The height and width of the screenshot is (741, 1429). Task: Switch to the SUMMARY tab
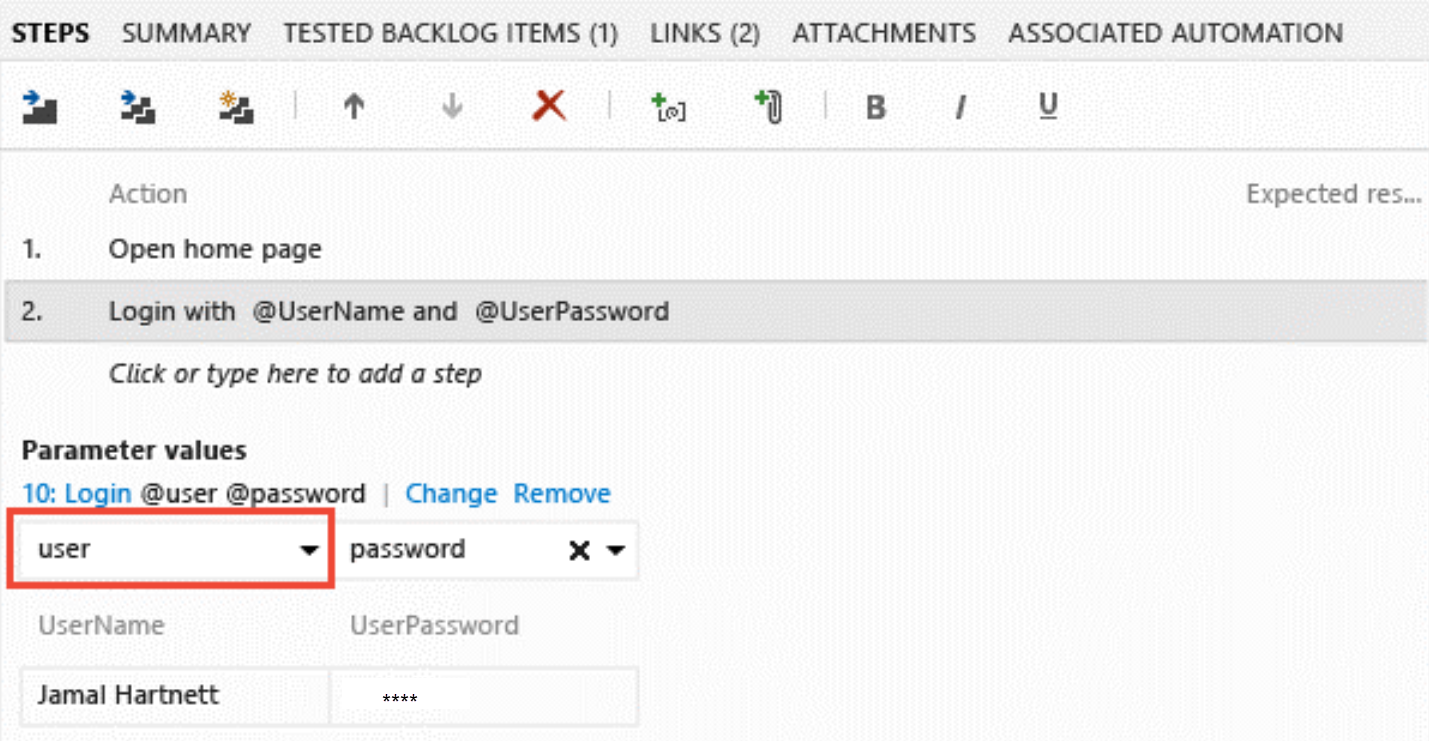[x=186, y=32]
